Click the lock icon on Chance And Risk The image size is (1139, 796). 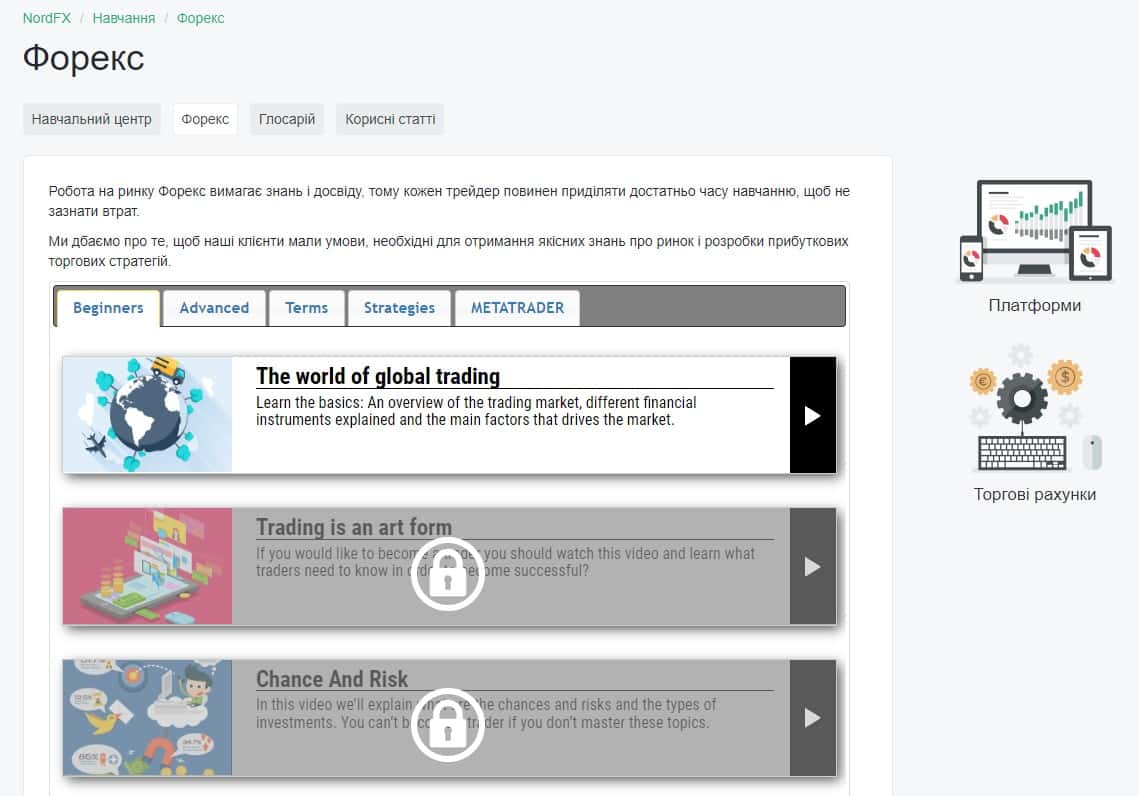447,725
